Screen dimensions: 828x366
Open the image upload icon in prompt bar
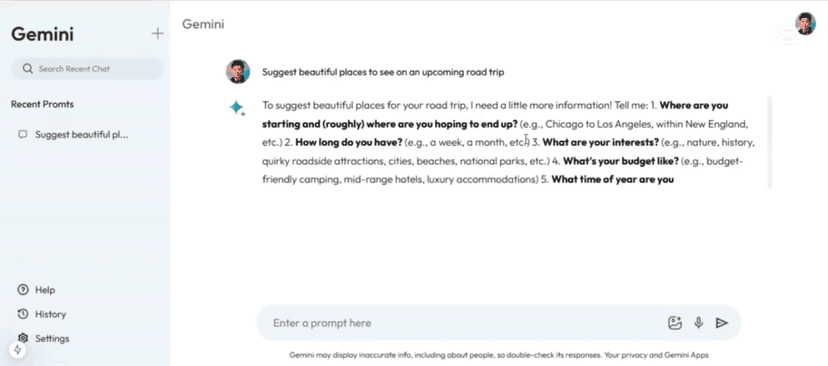pyautogui.click(x=675, y=323)
